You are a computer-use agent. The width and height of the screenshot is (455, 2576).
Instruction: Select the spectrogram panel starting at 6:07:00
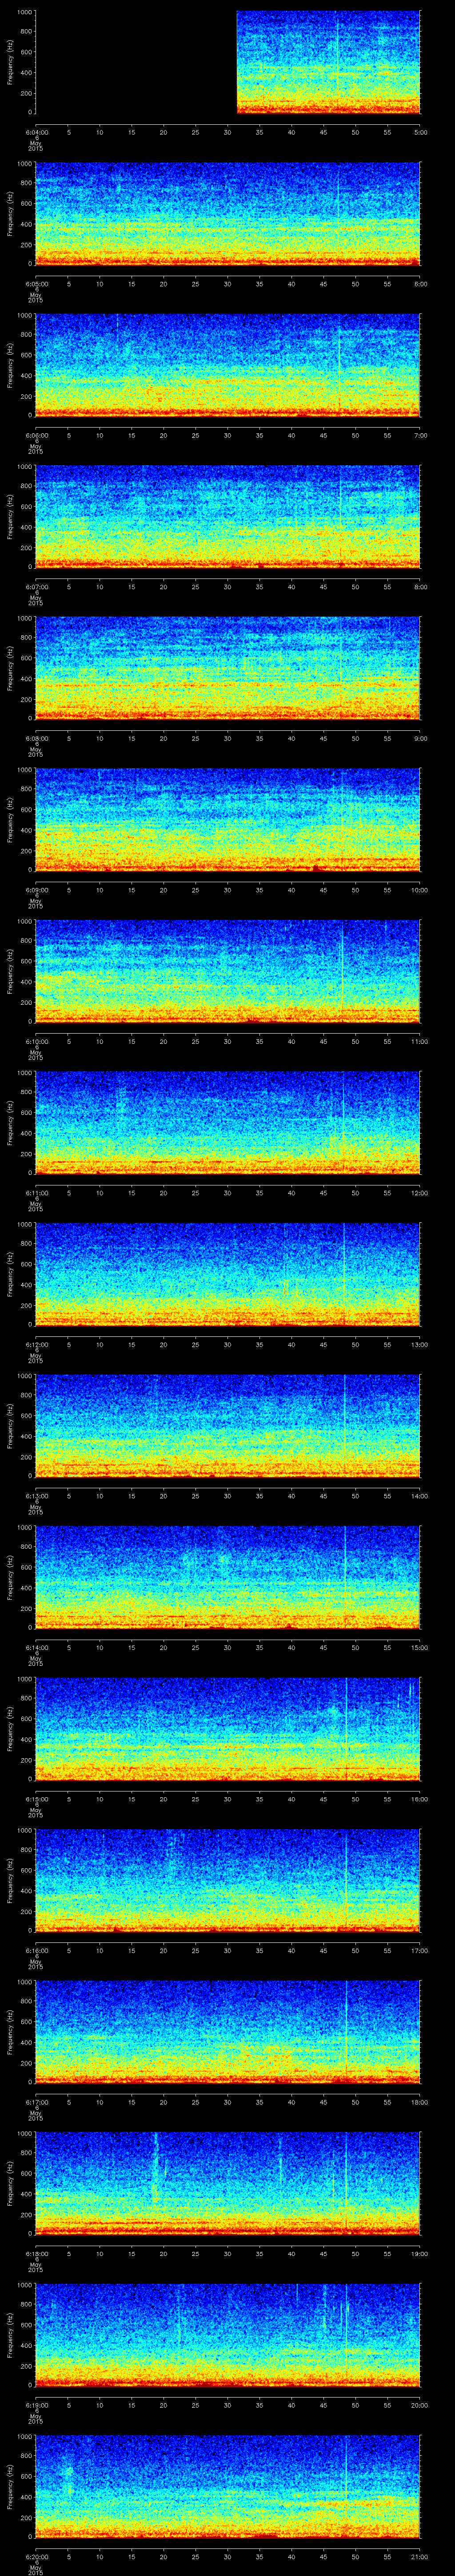pos(228,517)
